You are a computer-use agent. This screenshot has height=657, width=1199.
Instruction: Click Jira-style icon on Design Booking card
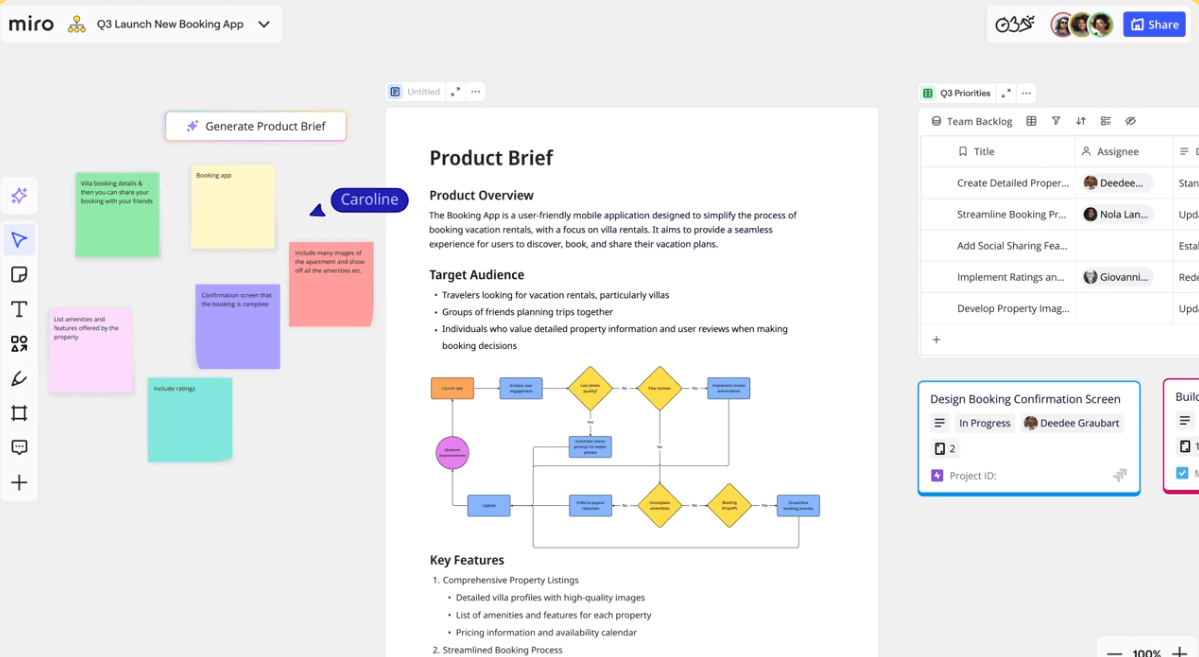coord(1119,476)
